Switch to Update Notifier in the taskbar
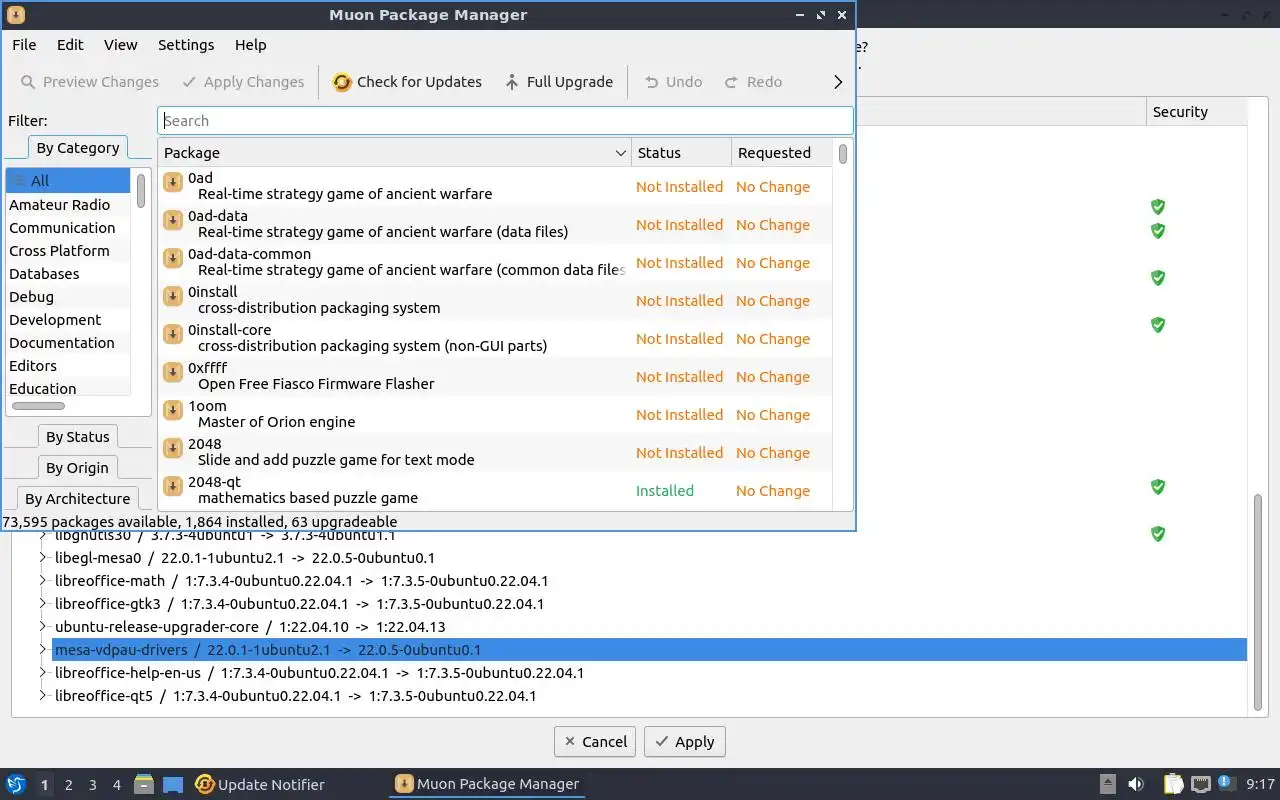Image resolution: width=1280 pixels, height=800 pixels. (x=260, y=785)
